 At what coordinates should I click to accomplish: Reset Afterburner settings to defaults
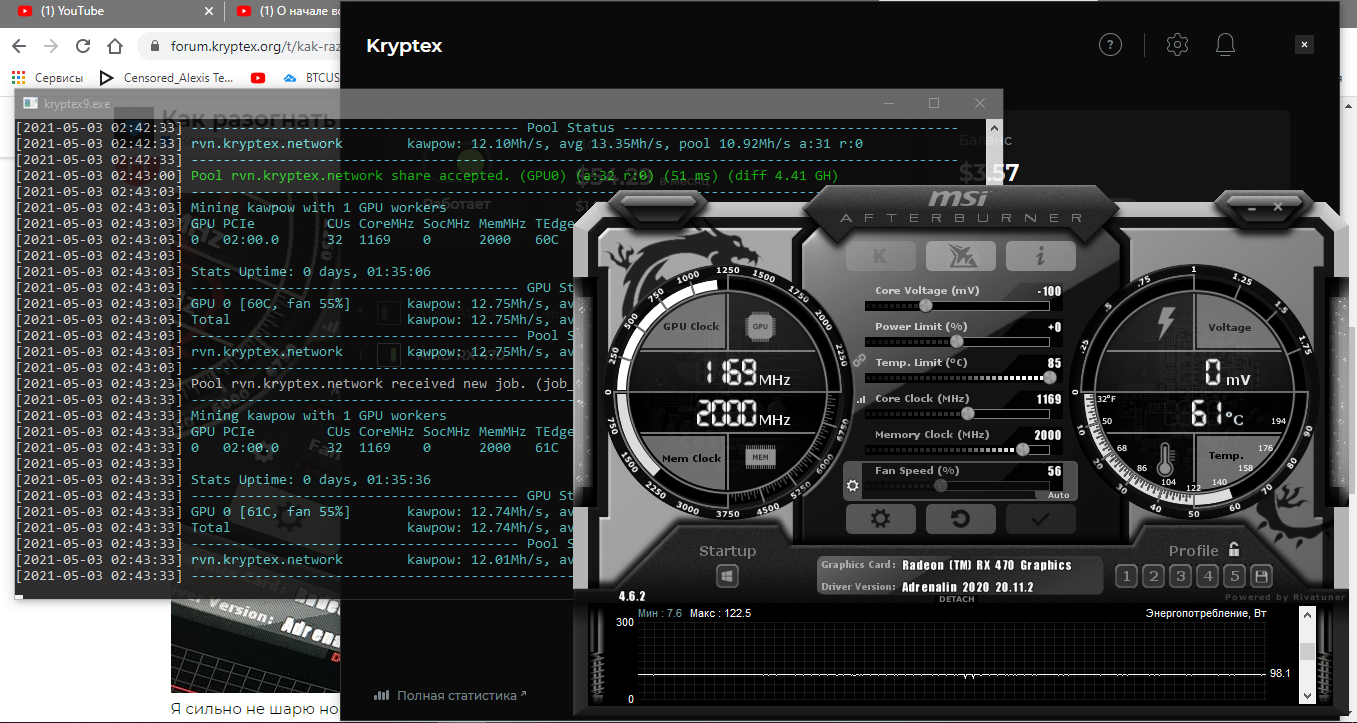click(960, 519)
